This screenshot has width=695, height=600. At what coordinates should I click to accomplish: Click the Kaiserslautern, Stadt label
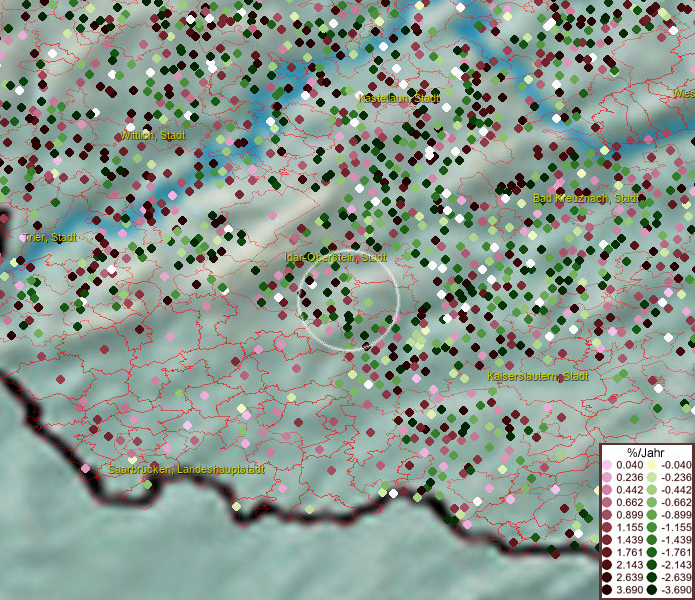click(x=538, y=376)
